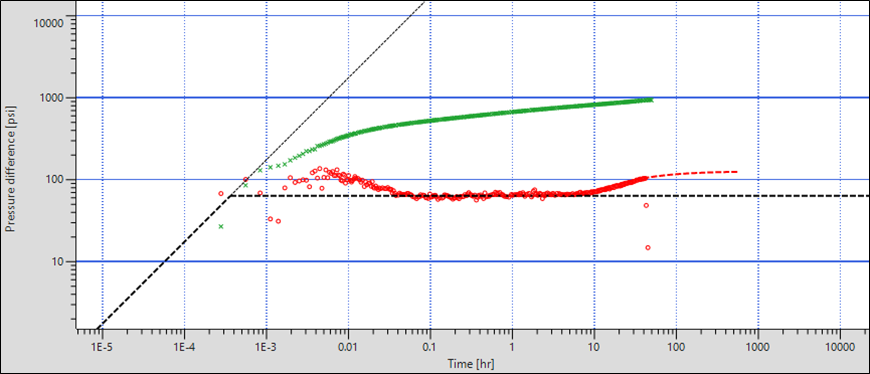Select the 1E-3 time axis label
870x374 pixels.
266,347
